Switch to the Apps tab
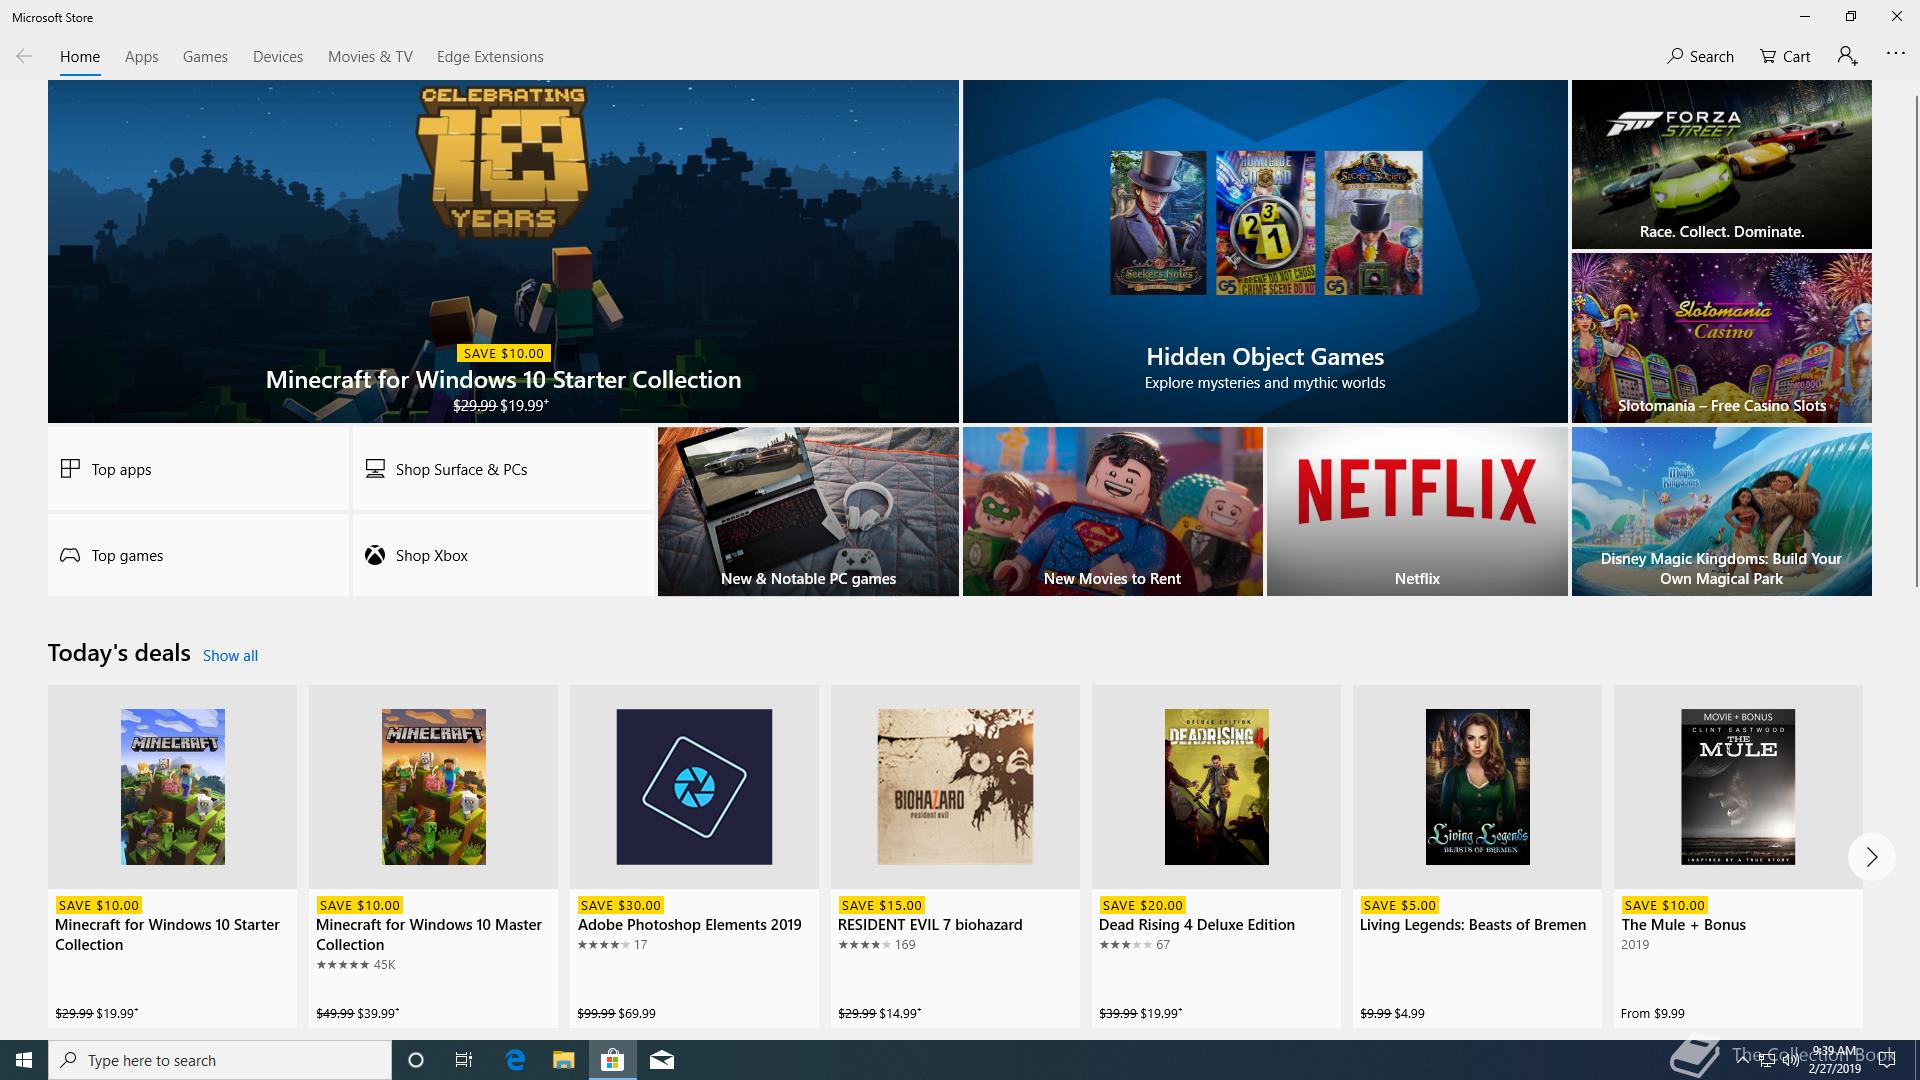The image size is (1920, 1080). [142, 57]
